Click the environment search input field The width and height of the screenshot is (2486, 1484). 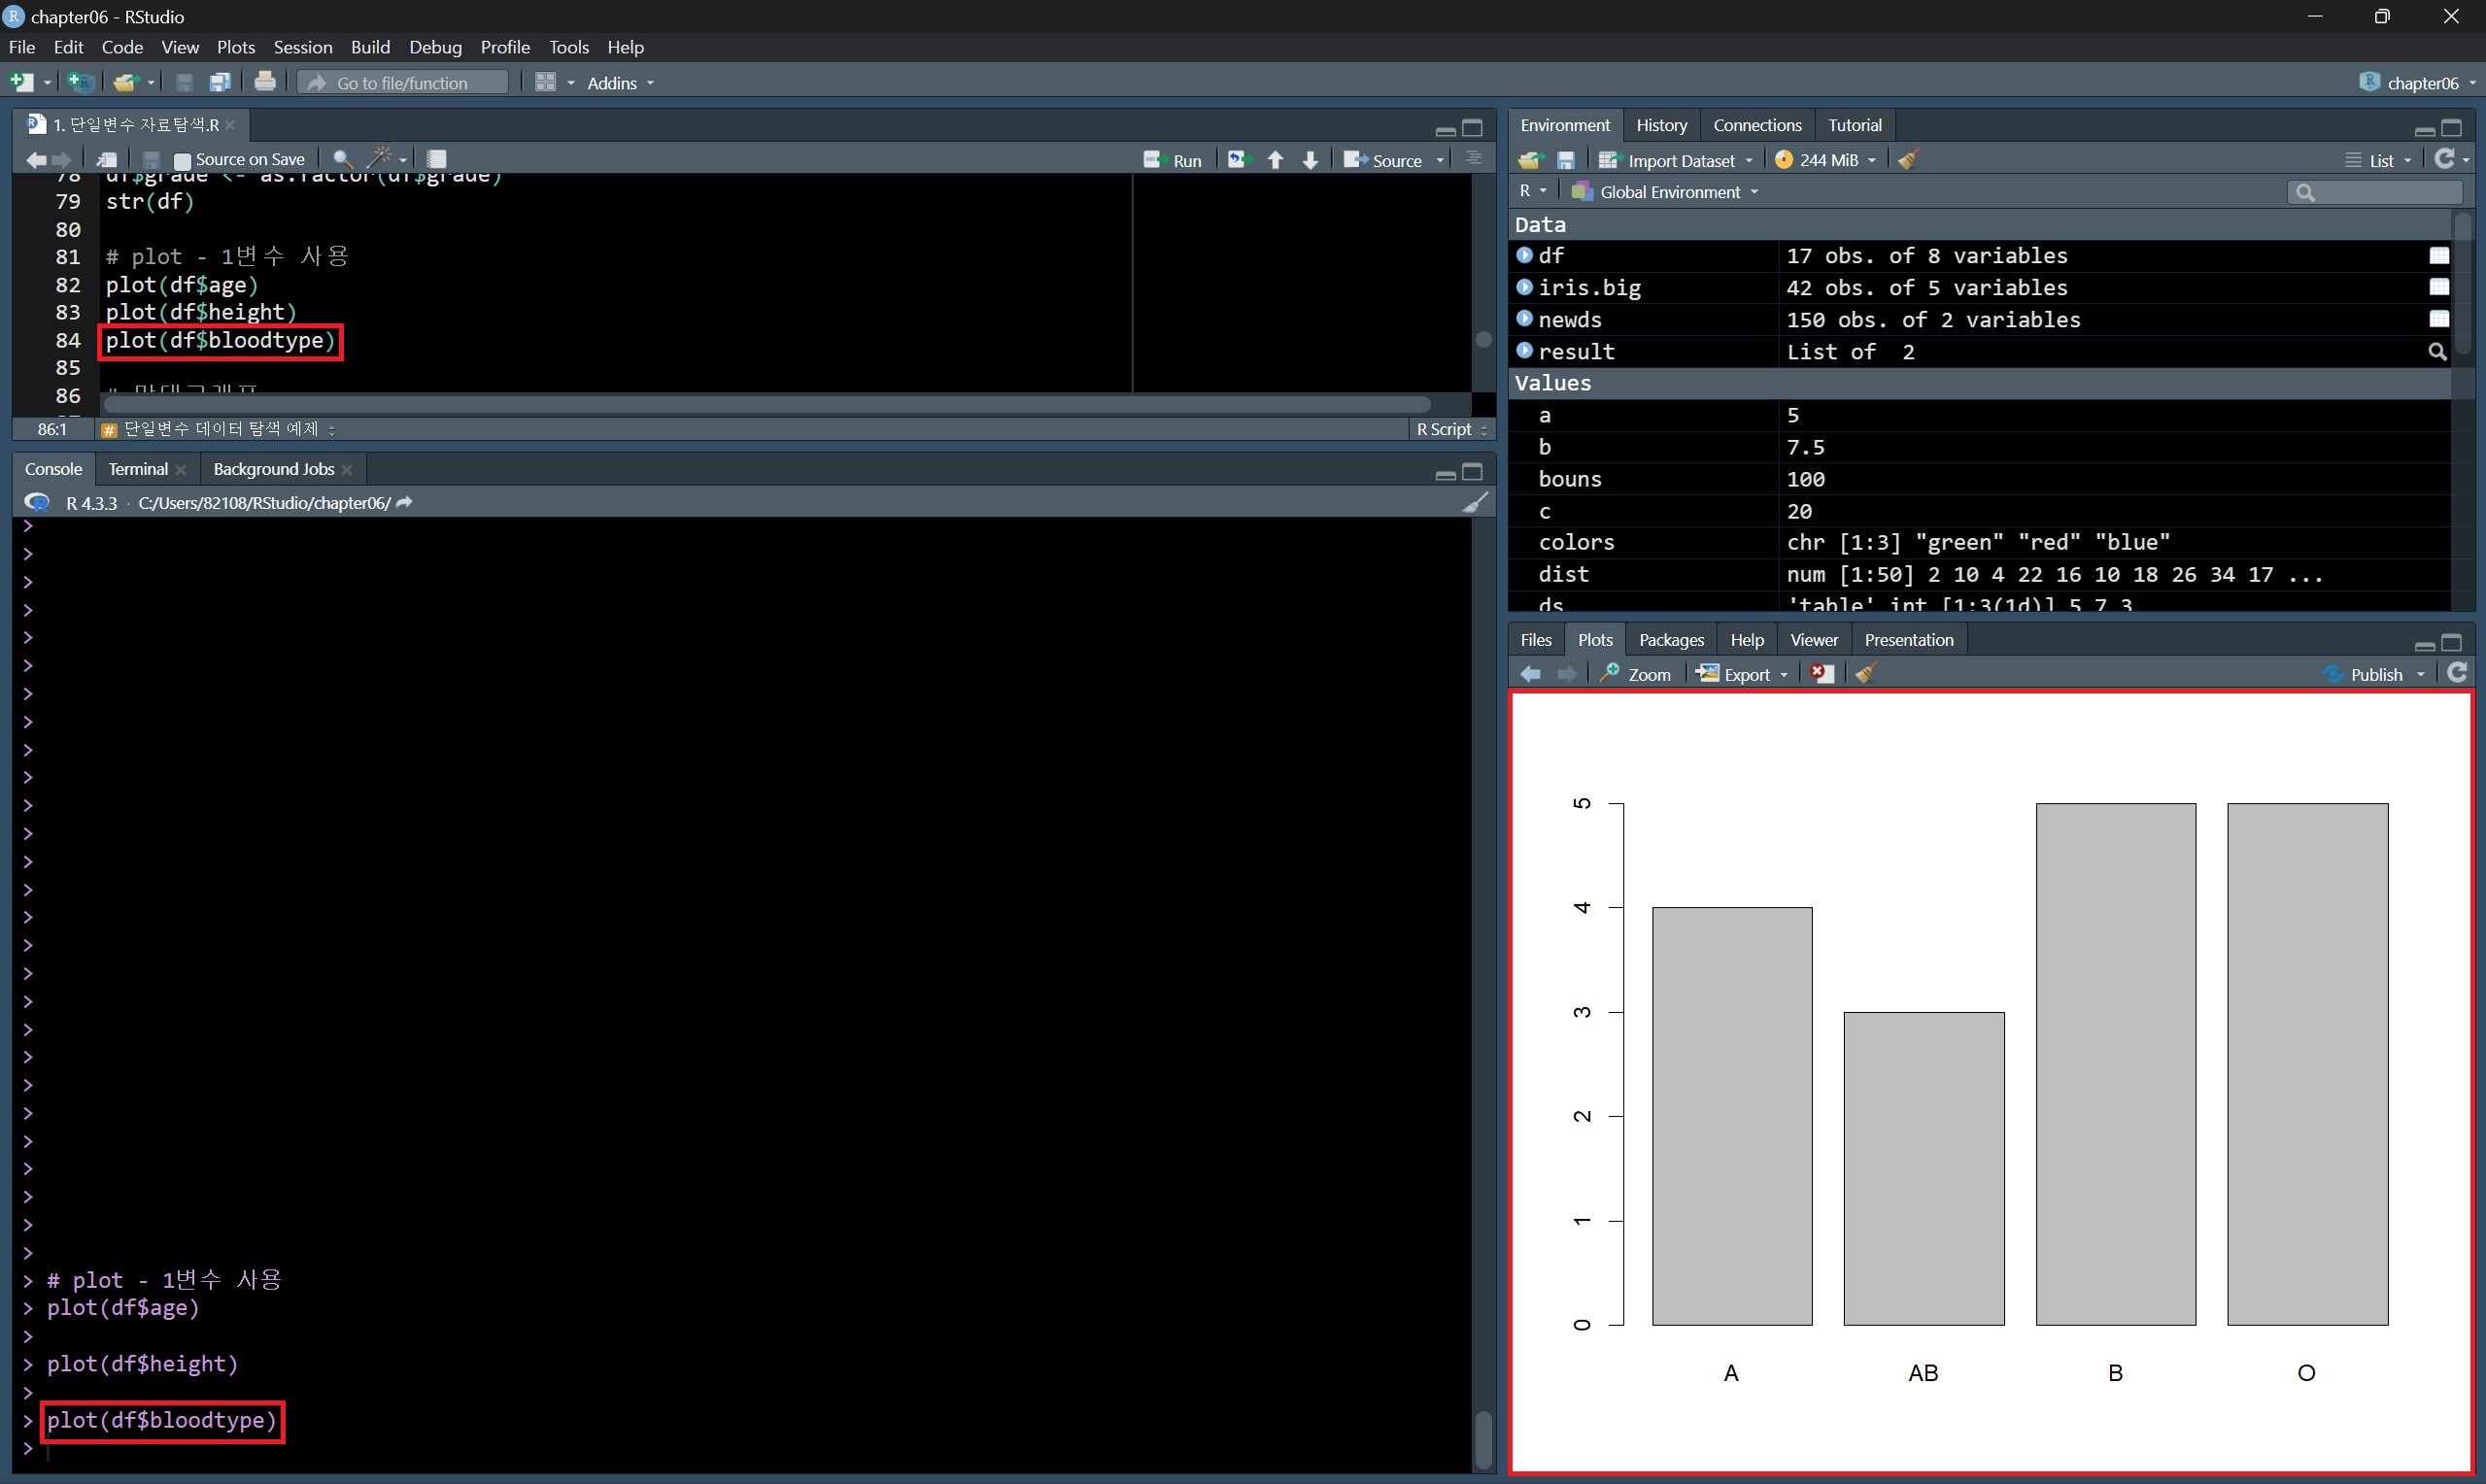[x=2384, y=192]
